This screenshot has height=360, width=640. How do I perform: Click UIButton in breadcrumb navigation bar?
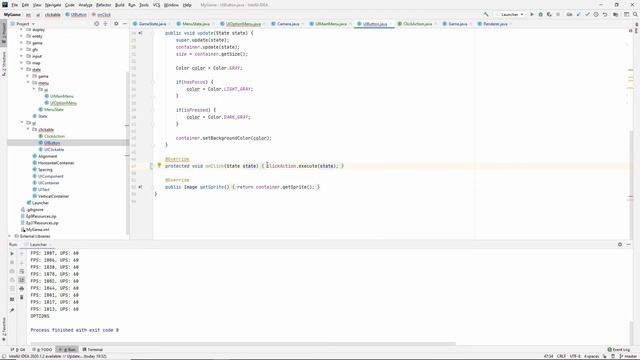(78, 14)
